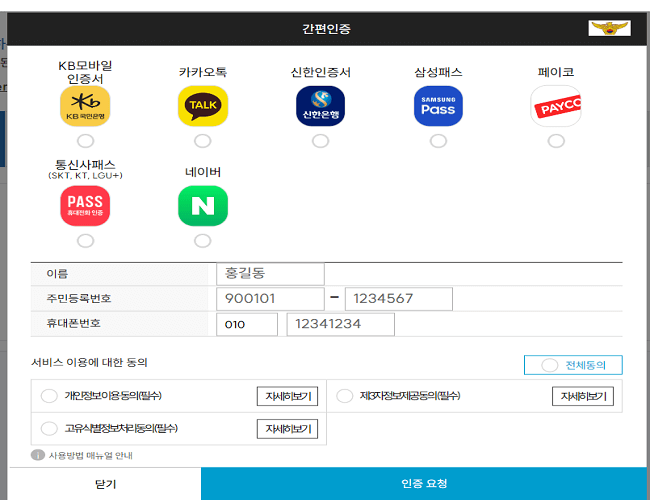Focus the 이름 input field
The height and width of the screenshot is (500, 650).
270,274
